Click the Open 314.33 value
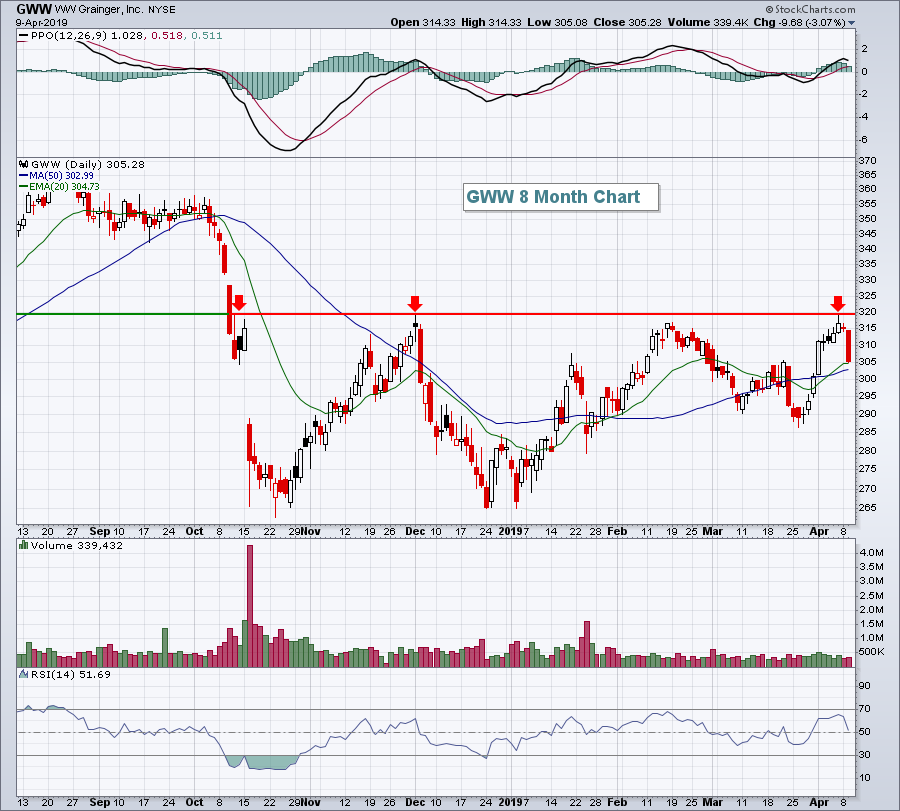Screen dimensions: 900x811 pyautogui.click(x=423, y=22)
